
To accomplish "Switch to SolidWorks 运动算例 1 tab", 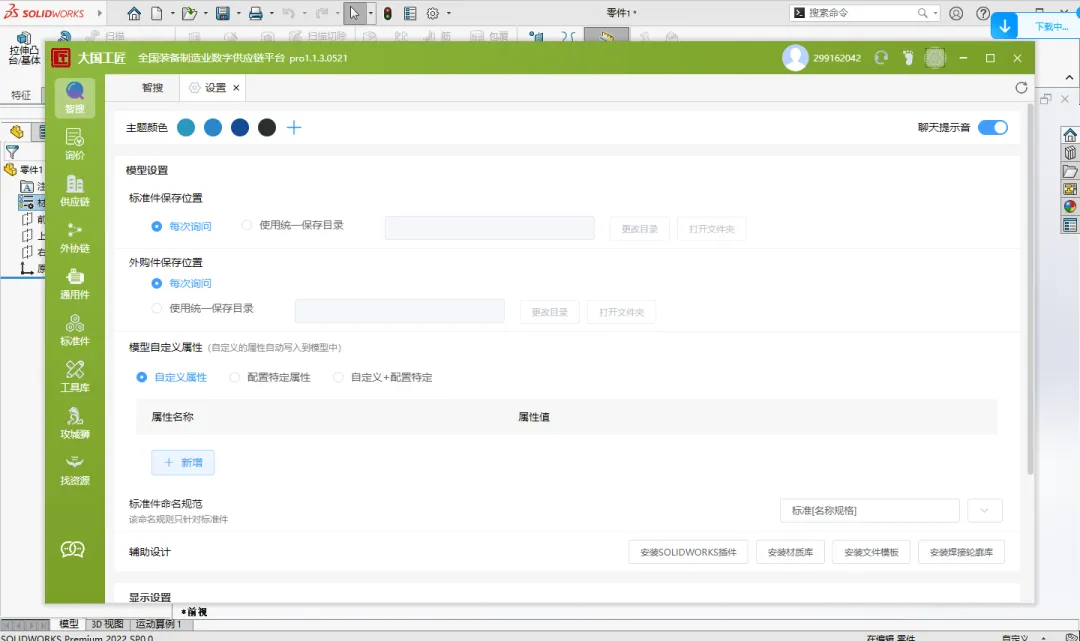I will pos(158,624).
